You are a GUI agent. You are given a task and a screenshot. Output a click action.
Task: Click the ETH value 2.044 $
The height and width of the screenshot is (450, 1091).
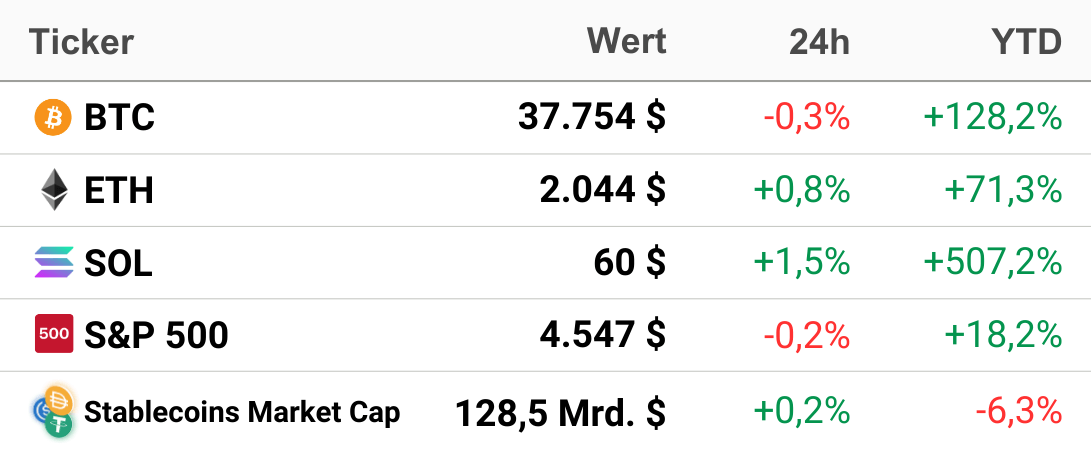(603, 190)
